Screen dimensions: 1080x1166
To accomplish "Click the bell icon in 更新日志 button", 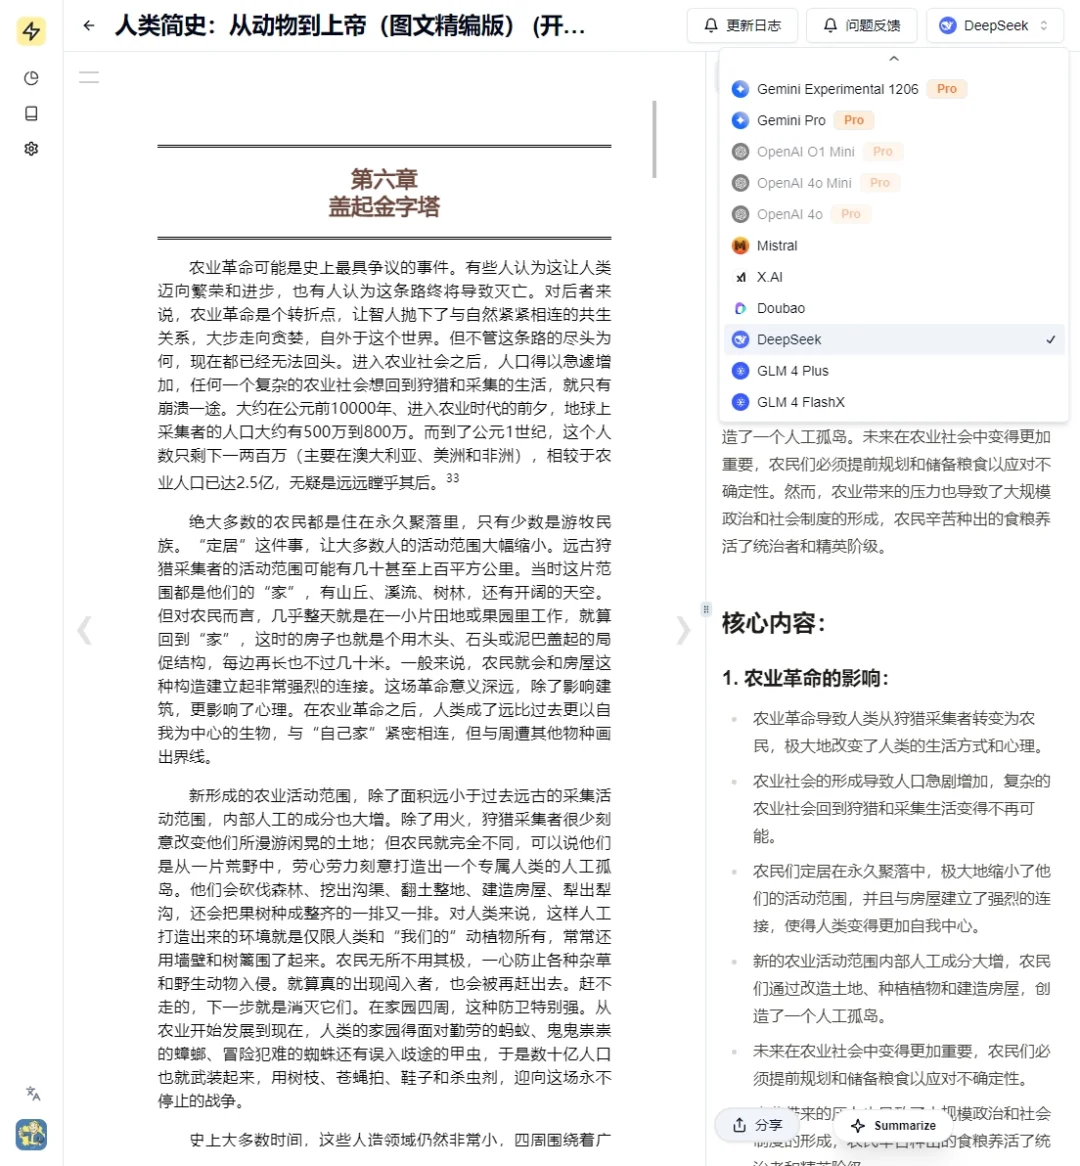I will 711,26.
